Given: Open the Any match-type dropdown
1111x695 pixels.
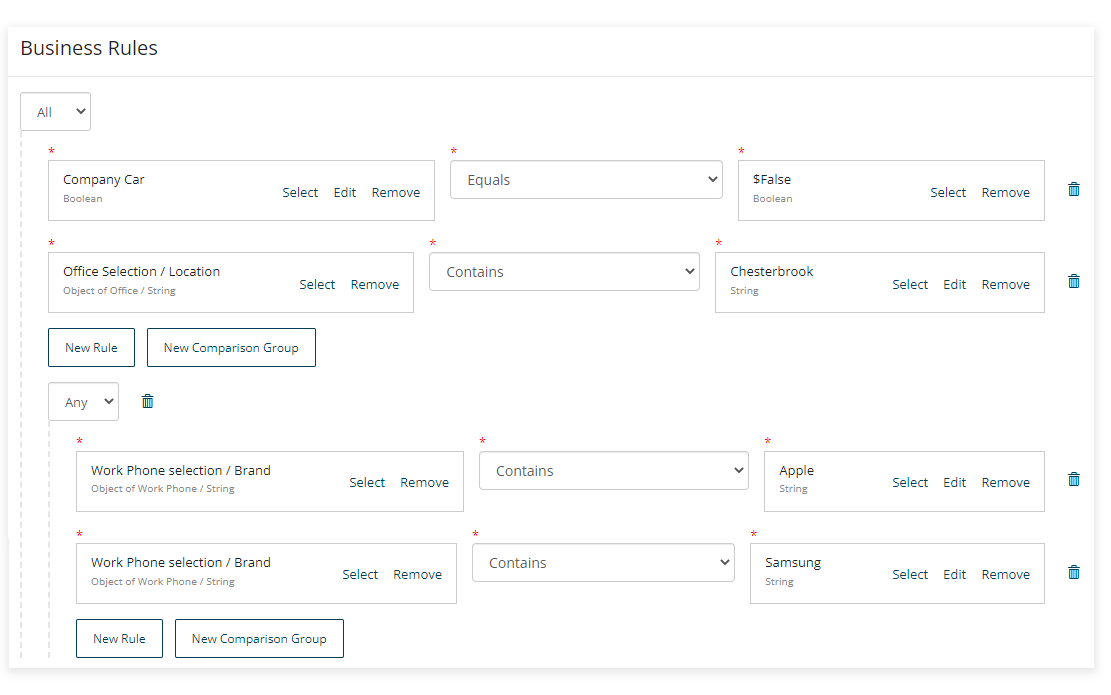Looking at the screenshot, I should pos(83,401).
